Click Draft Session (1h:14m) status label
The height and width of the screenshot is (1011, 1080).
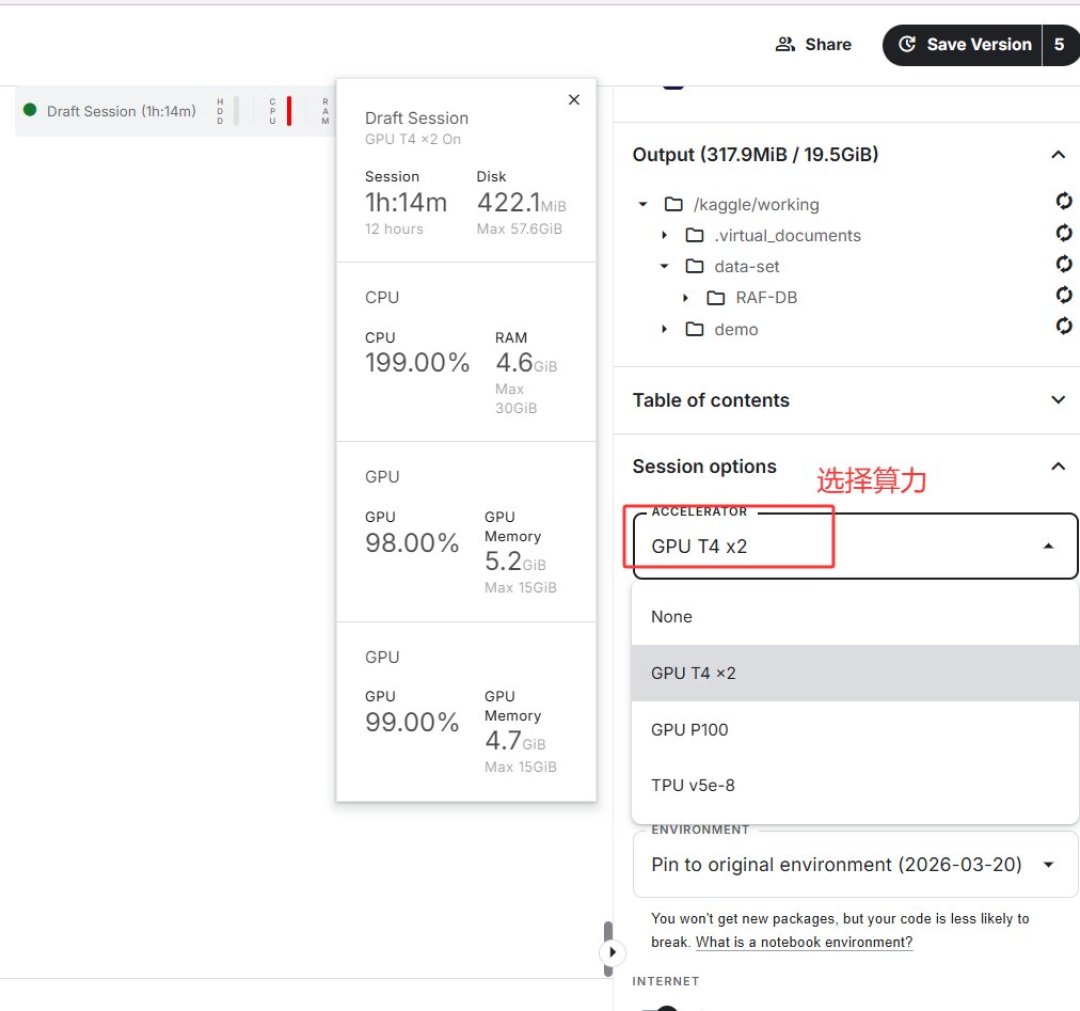121,112
